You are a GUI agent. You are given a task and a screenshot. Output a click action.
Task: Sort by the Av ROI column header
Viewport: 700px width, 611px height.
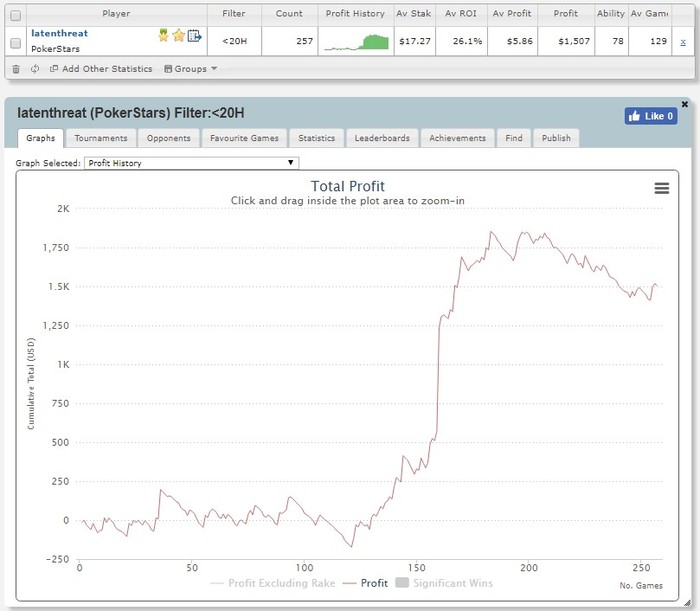[461, 13]
